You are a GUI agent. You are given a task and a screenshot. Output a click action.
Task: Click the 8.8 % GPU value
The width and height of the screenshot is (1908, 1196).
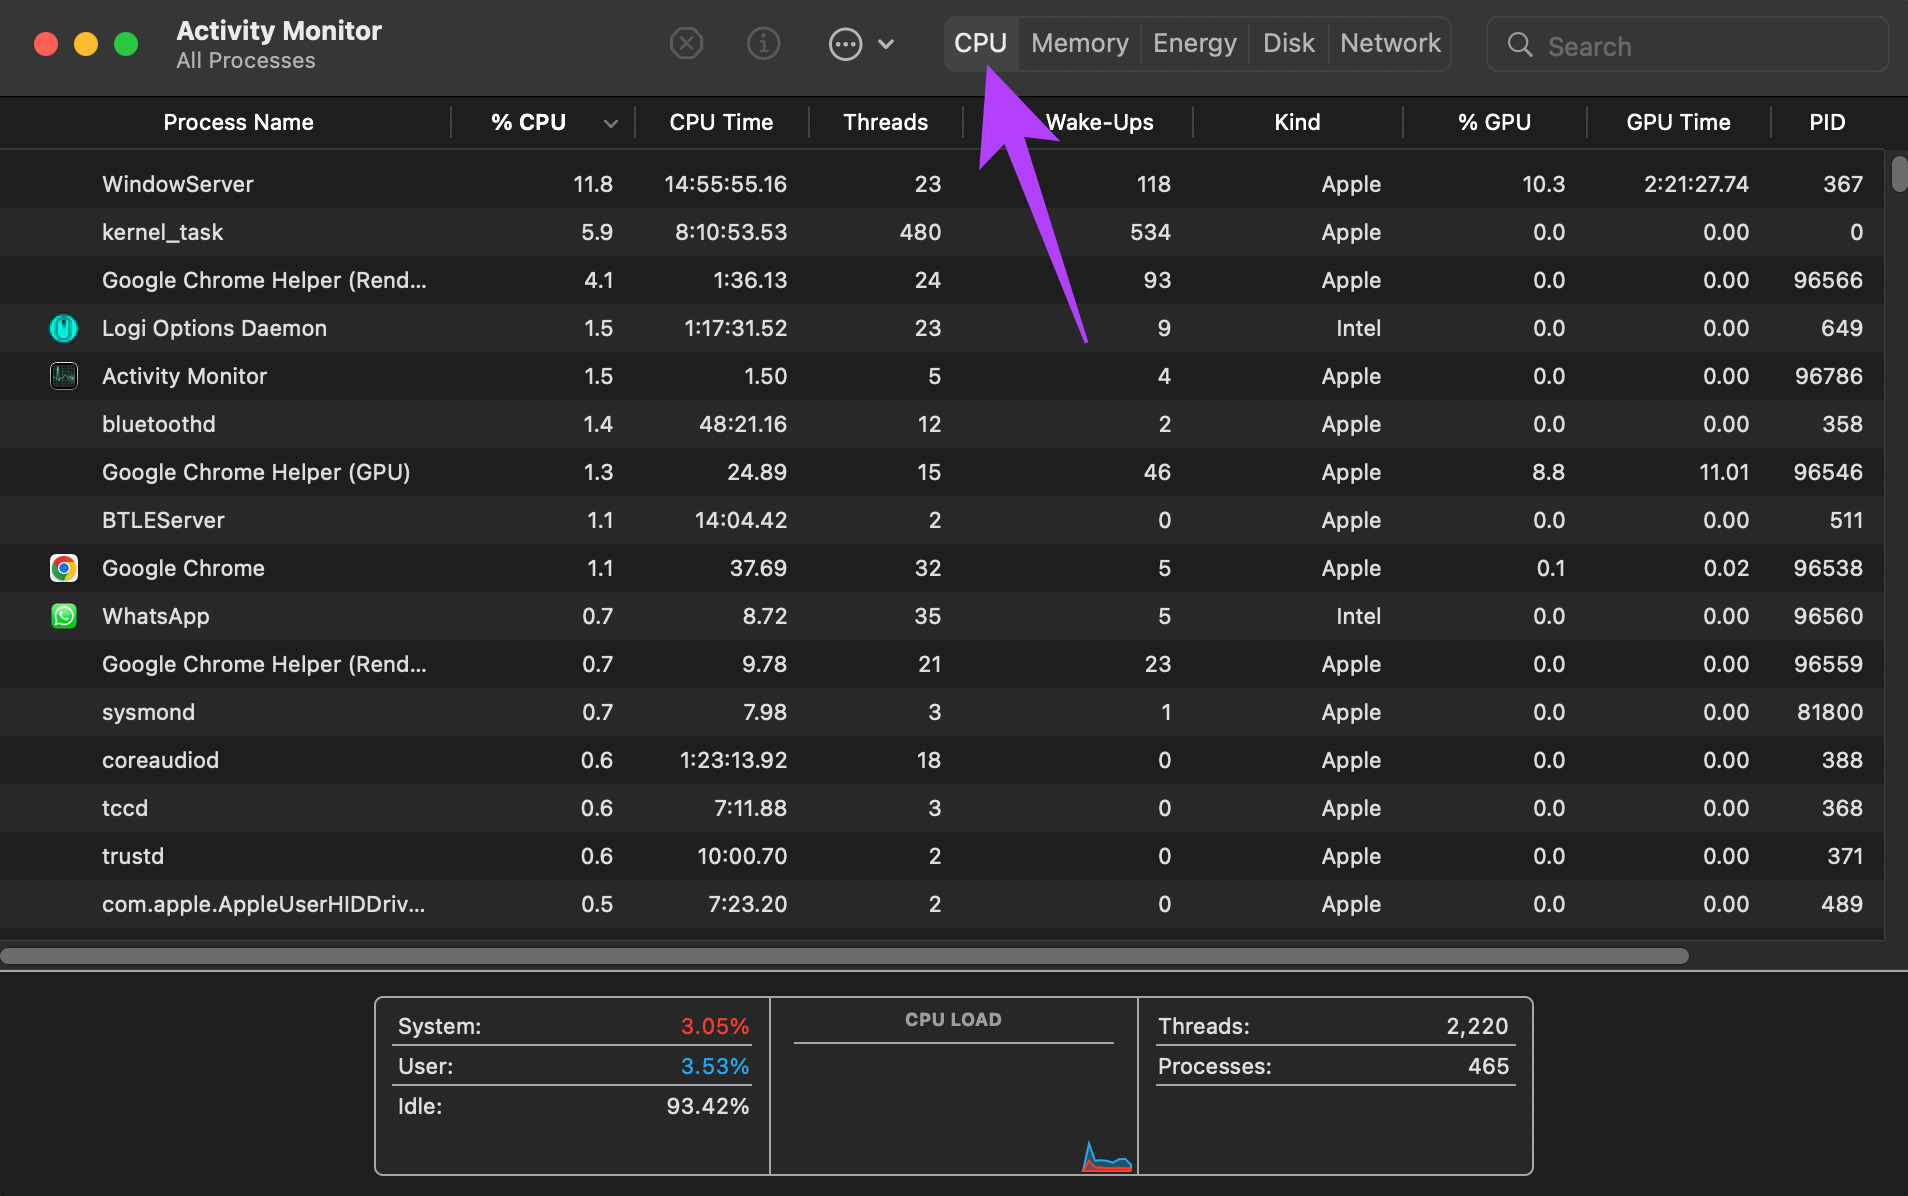1548,472
